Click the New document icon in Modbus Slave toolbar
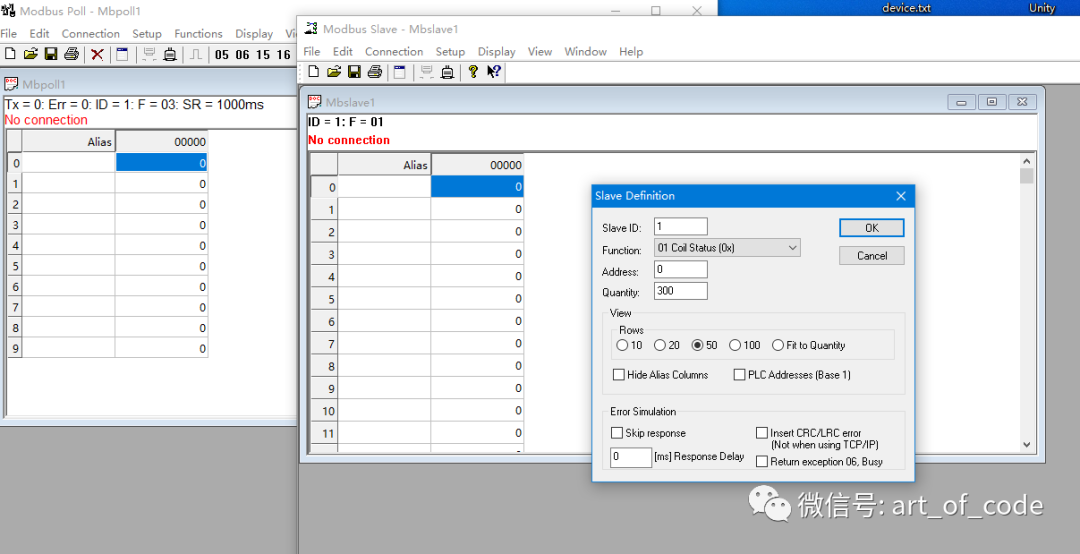Viewport: 1080px width, 554px height. 313,72
